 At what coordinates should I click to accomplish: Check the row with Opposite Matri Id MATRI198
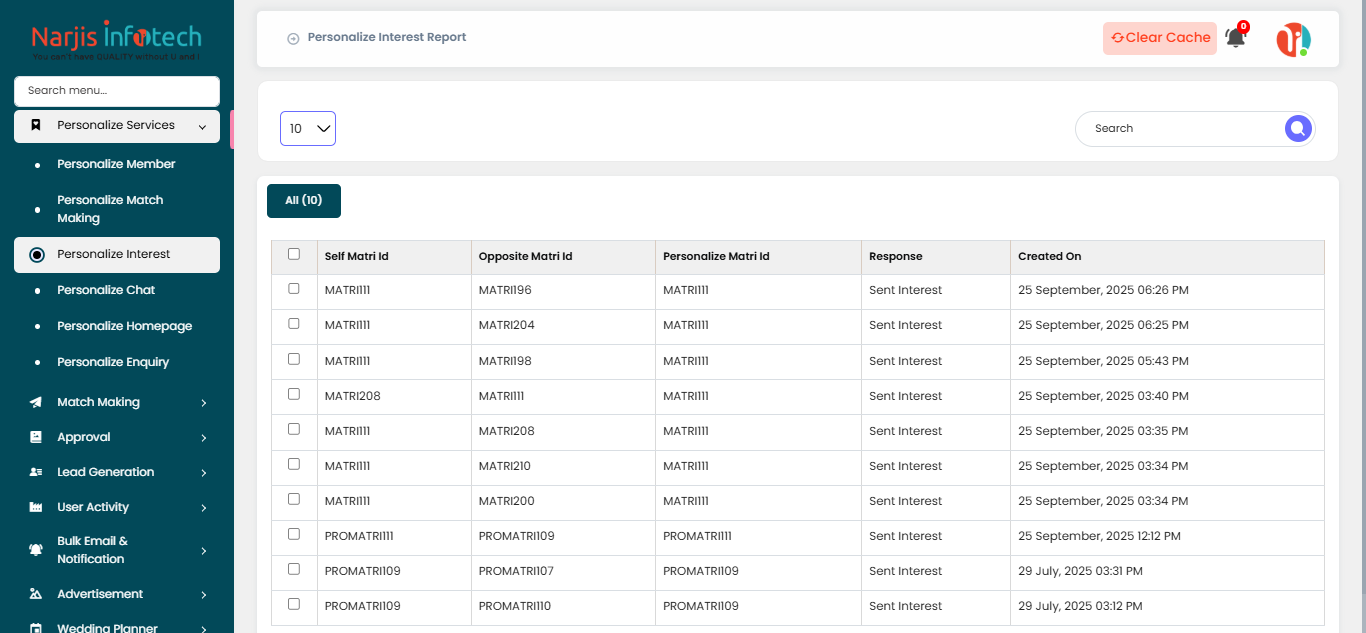[x=294, y=358]
